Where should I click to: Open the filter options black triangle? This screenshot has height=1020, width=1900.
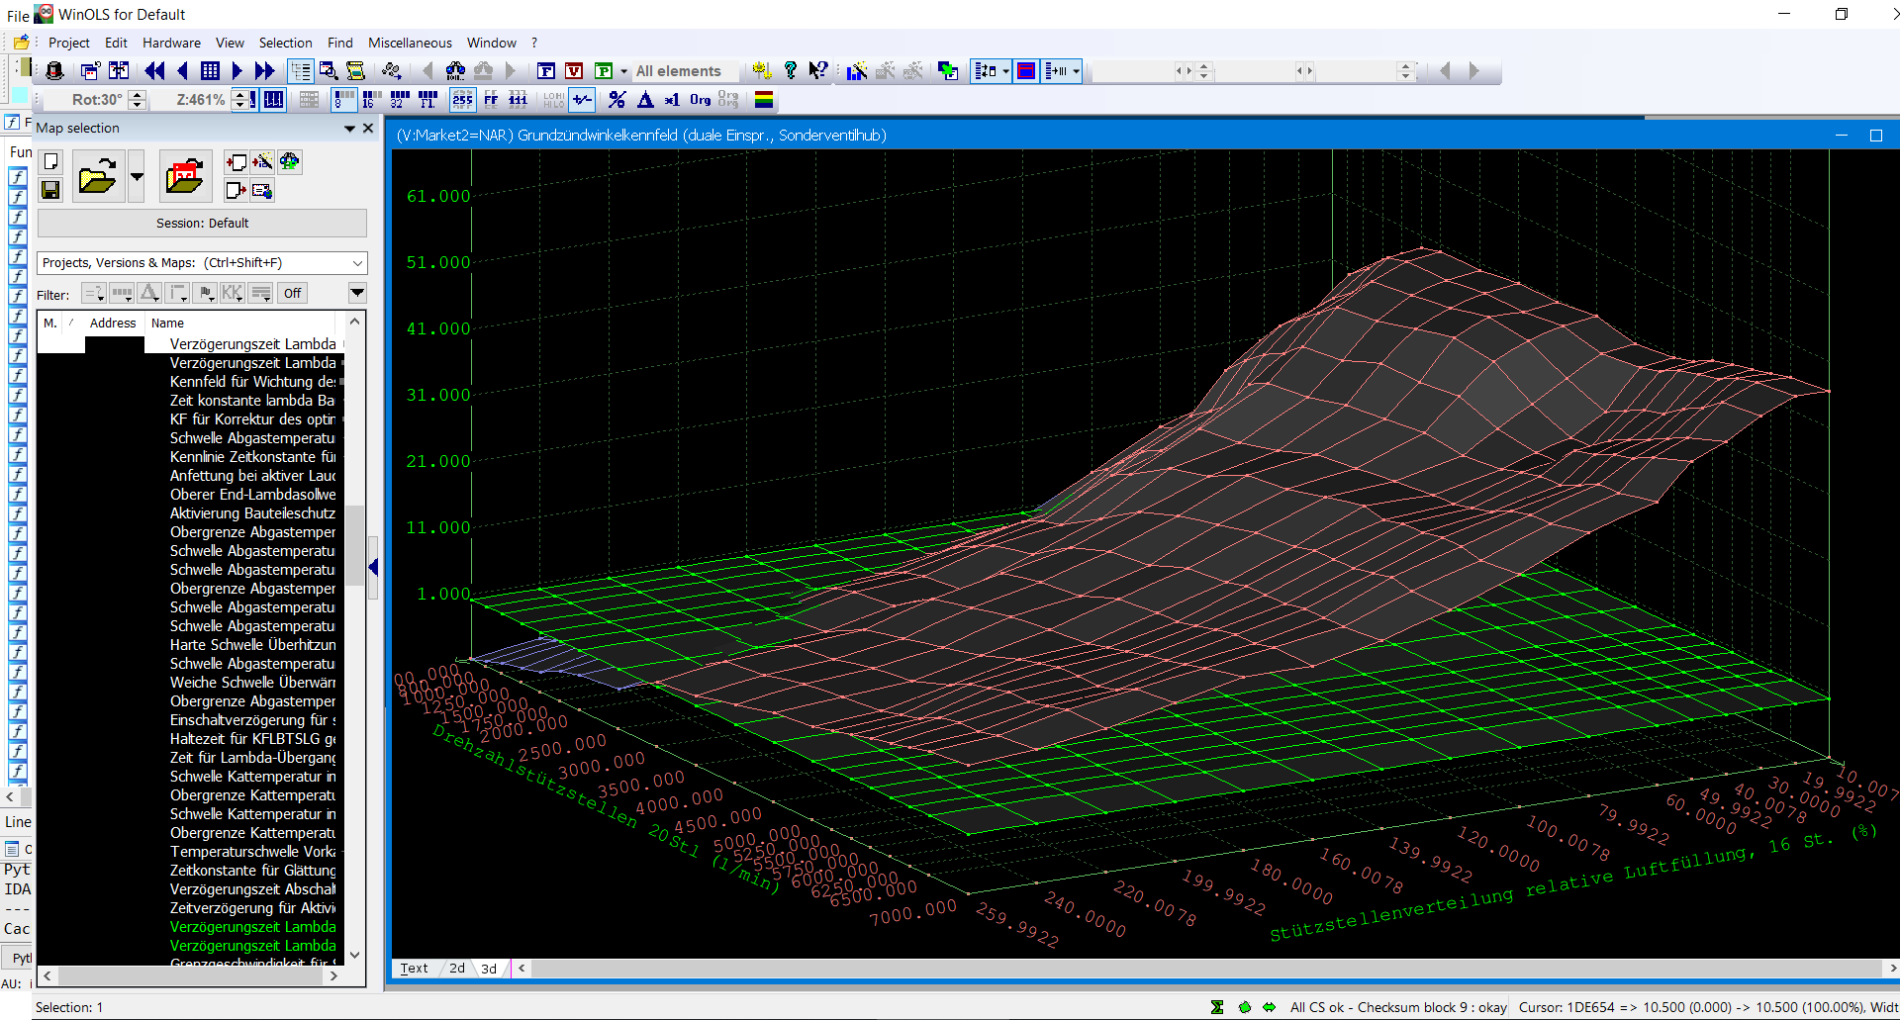coord(357,293)
